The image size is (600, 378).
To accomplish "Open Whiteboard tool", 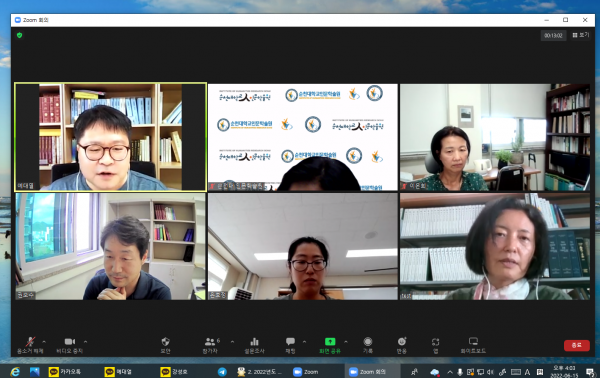I will 473,345.
